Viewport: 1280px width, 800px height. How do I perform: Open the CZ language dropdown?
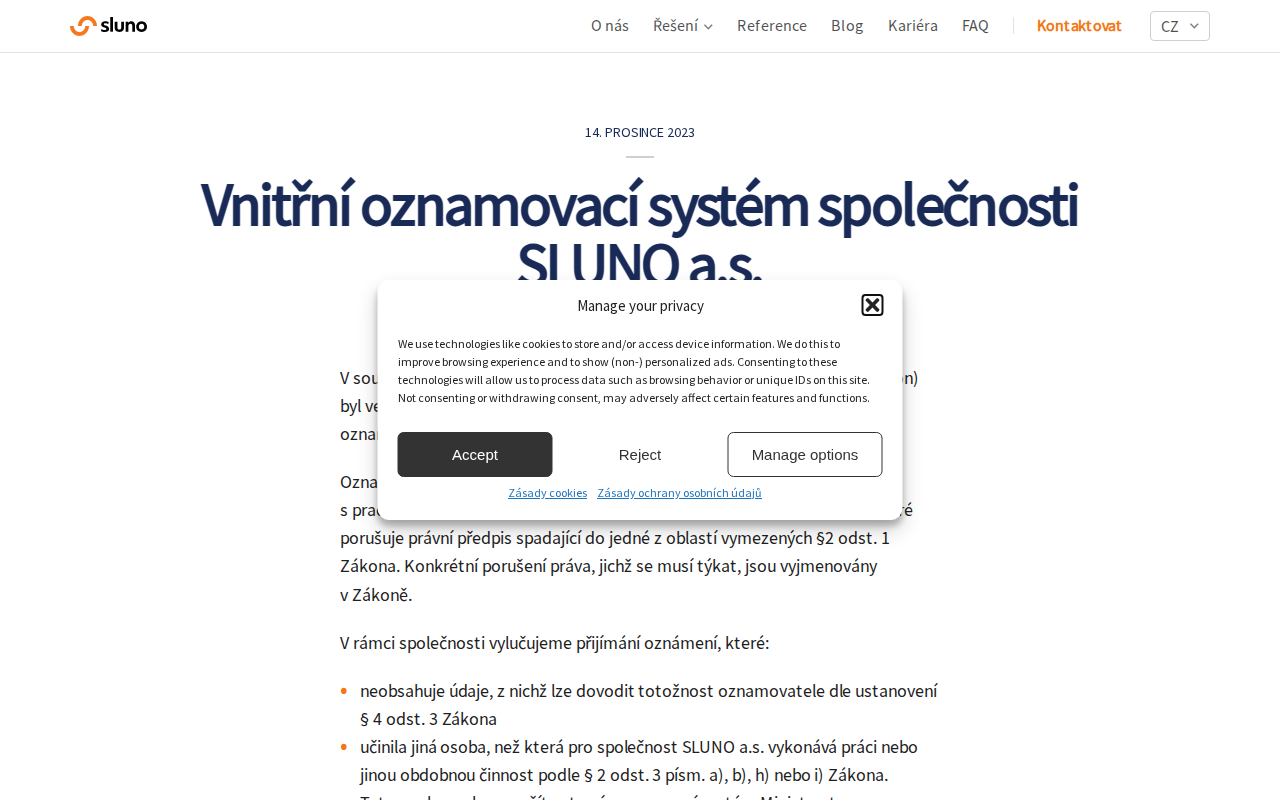(x=1180, y=26)
